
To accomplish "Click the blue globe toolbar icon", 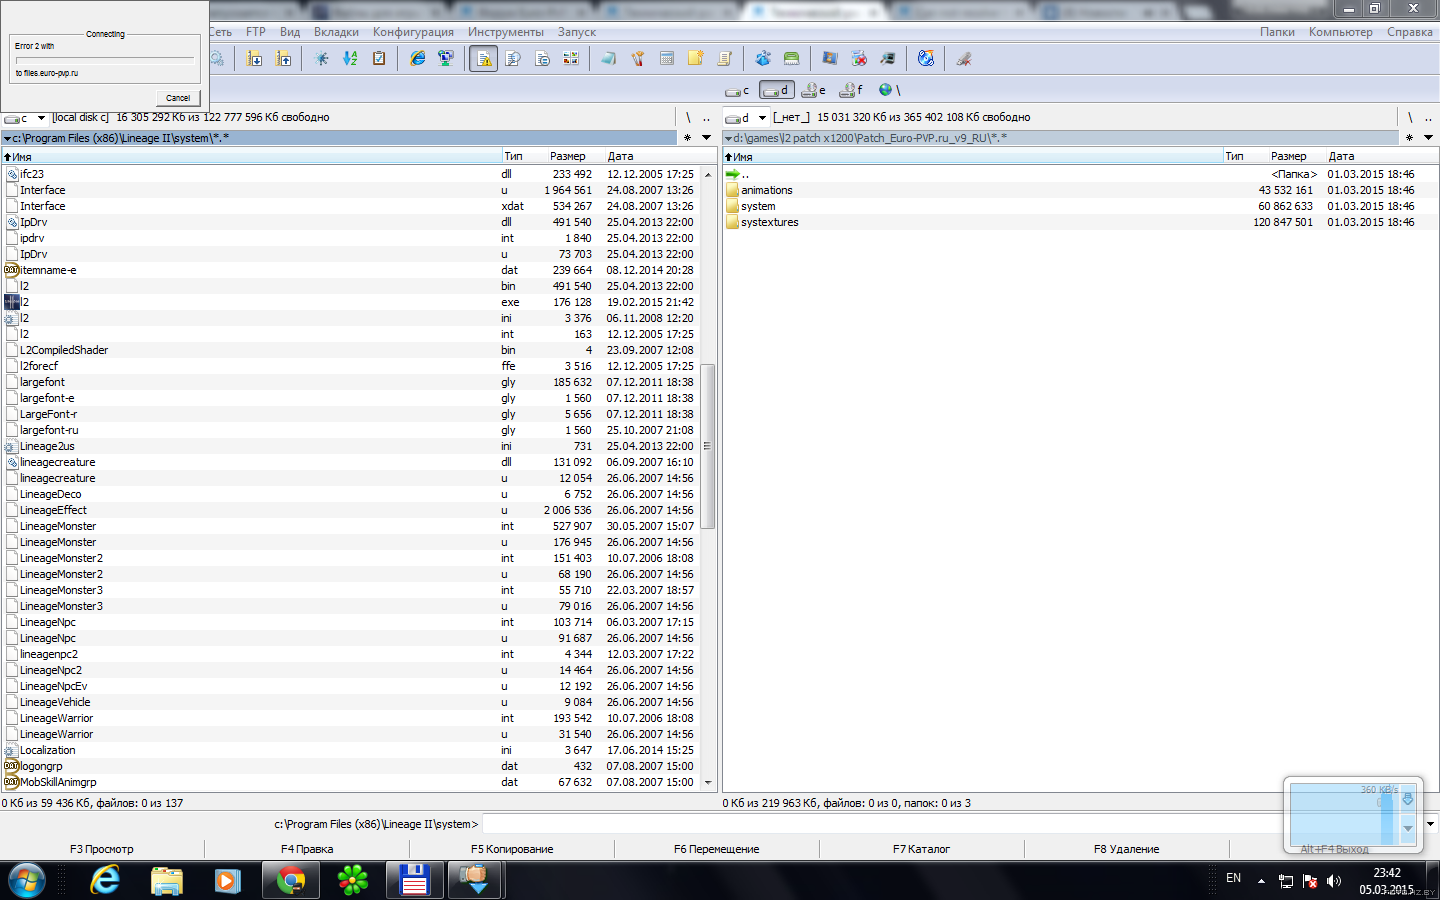I will 926,59.
